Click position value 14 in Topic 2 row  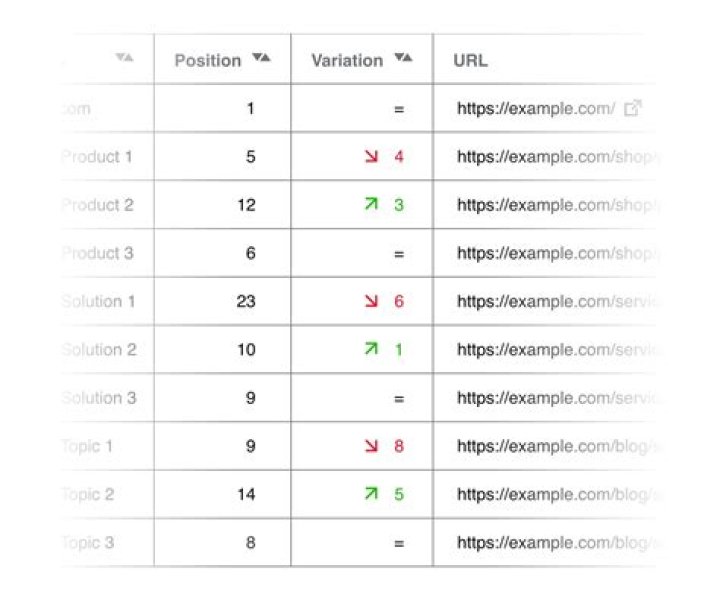(x=246, y=494)
